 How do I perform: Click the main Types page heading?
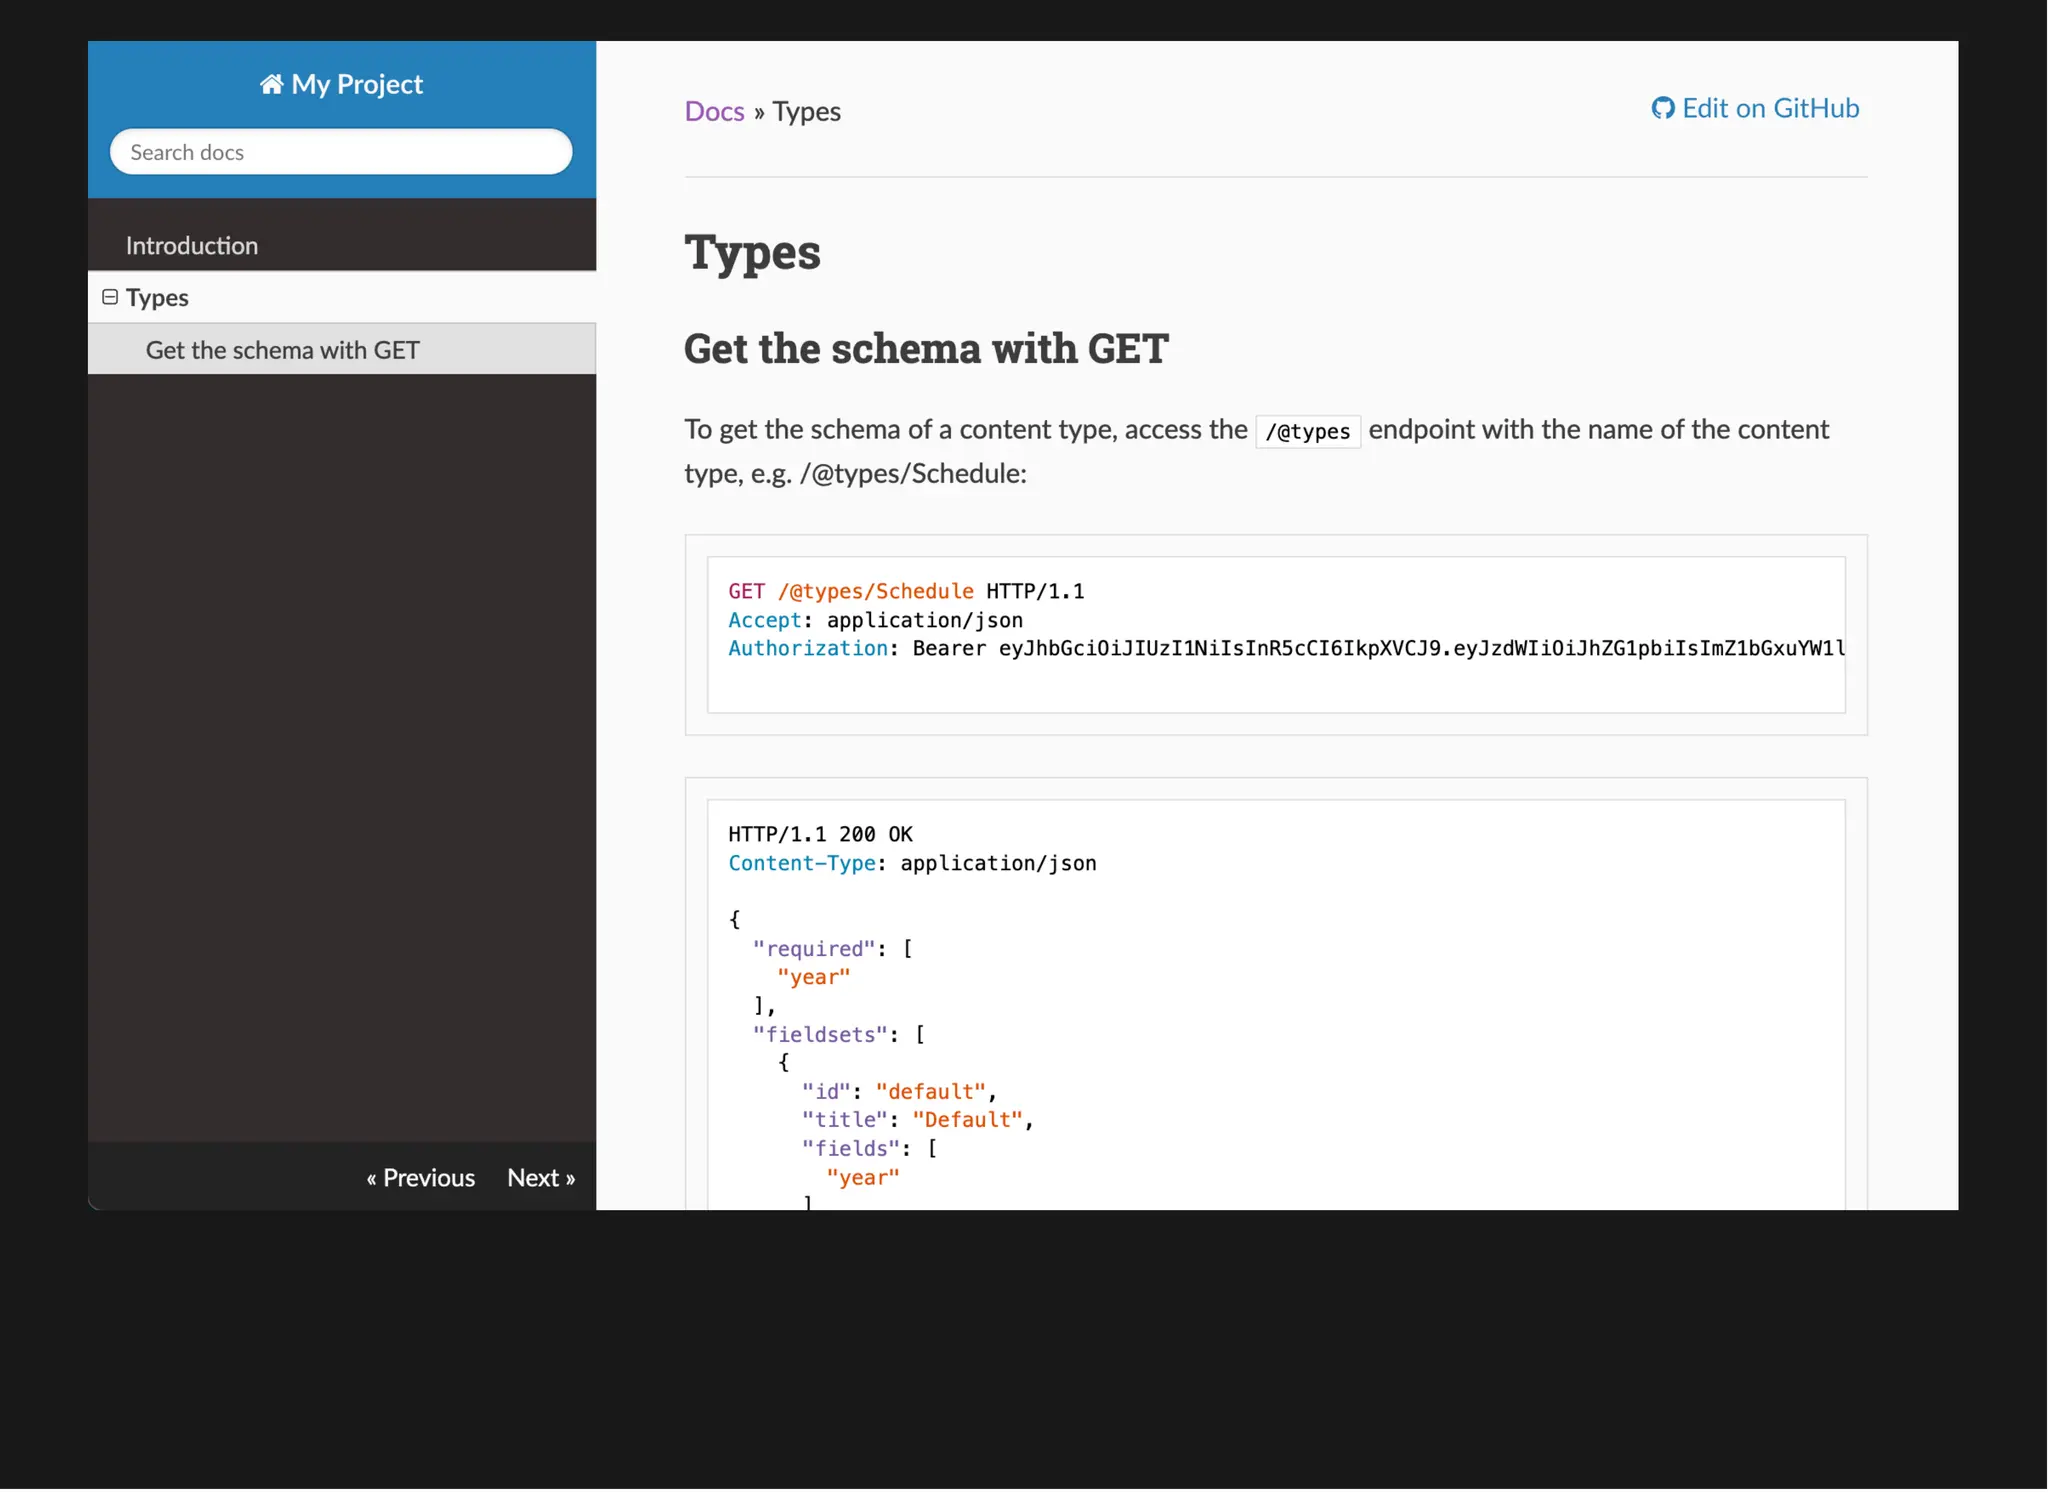click(x=752, y=251)
